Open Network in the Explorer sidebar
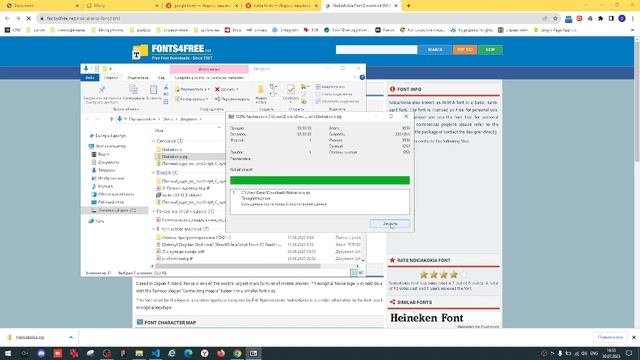The image size is (640, 360). pyautogui.click(x=97, y=221)
